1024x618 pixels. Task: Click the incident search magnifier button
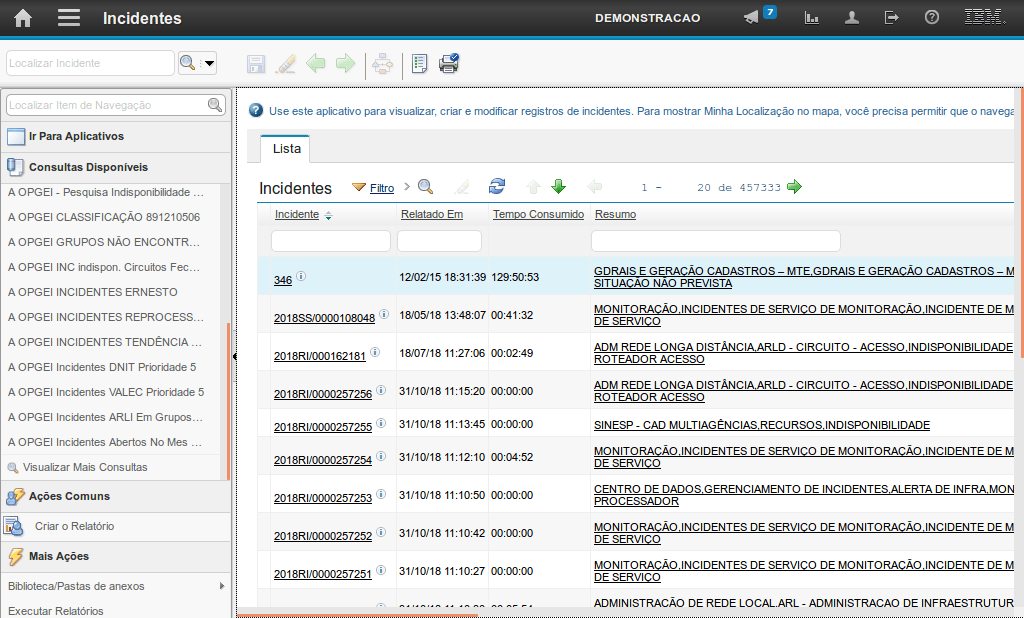tap(187, 63)
